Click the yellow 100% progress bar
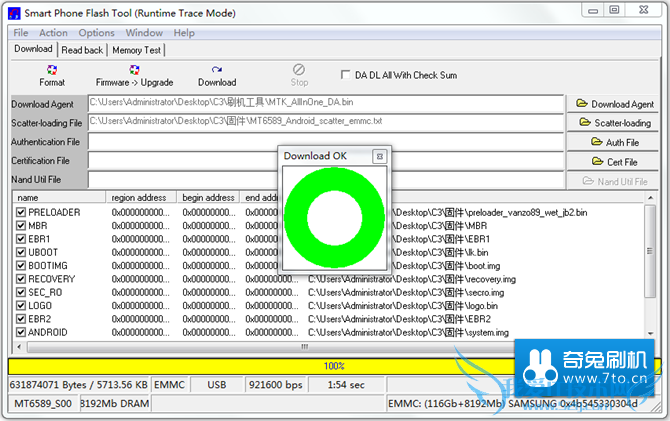Image resolution: width=670 pixels, height=421 pixels. 334,366
